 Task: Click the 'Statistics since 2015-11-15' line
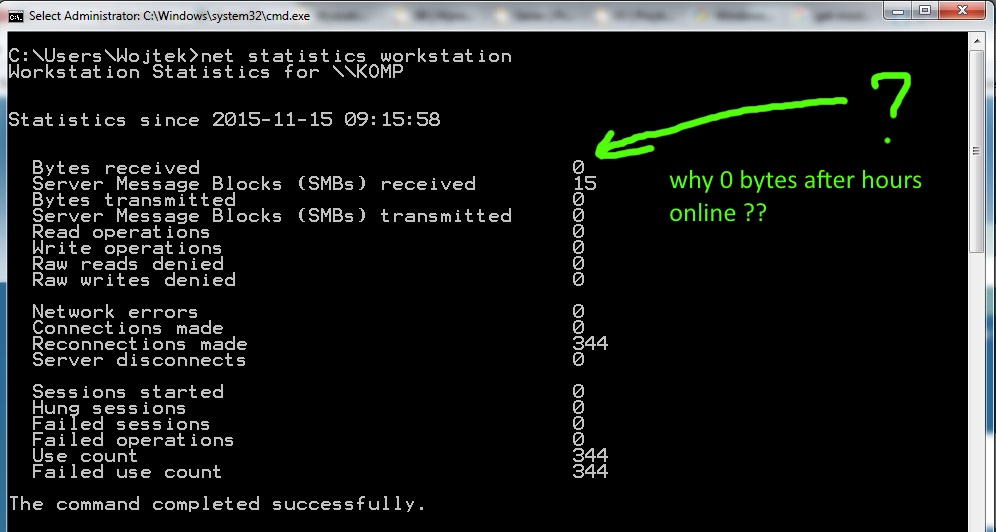(224, 119)
